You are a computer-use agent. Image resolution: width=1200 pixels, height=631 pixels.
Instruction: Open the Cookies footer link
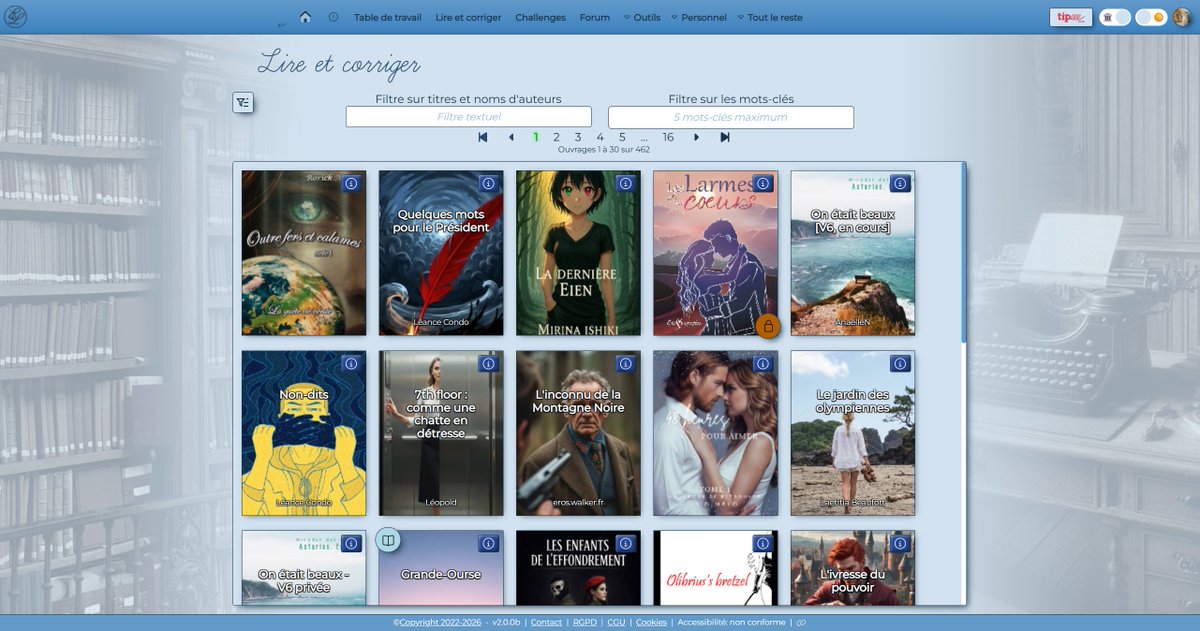click(x=651, y=623)
